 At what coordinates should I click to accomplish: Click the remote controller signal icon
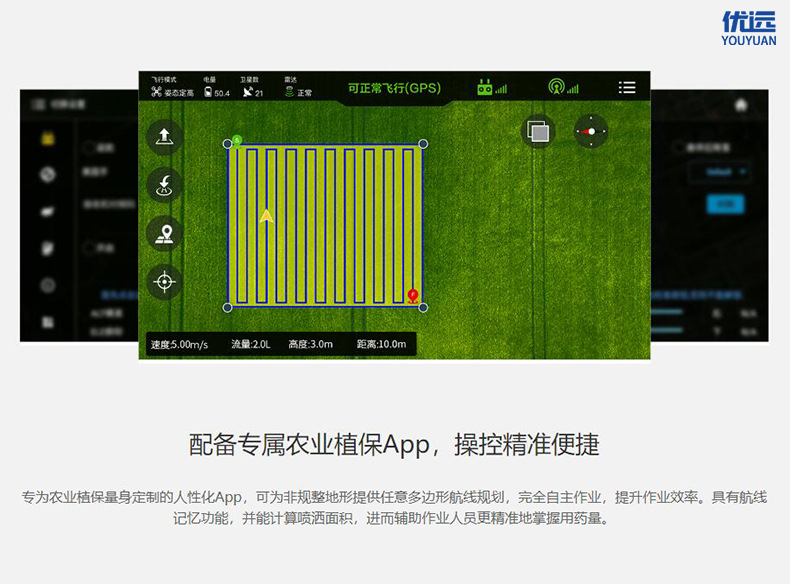[x=491, y=88]
